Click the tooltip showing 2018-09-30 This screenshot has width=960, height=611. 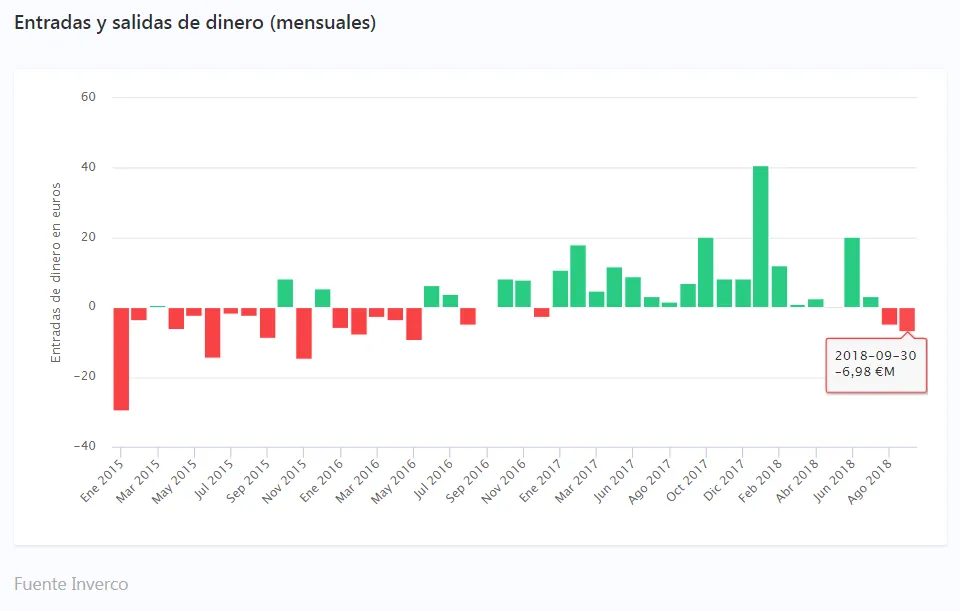coord(876,364)
